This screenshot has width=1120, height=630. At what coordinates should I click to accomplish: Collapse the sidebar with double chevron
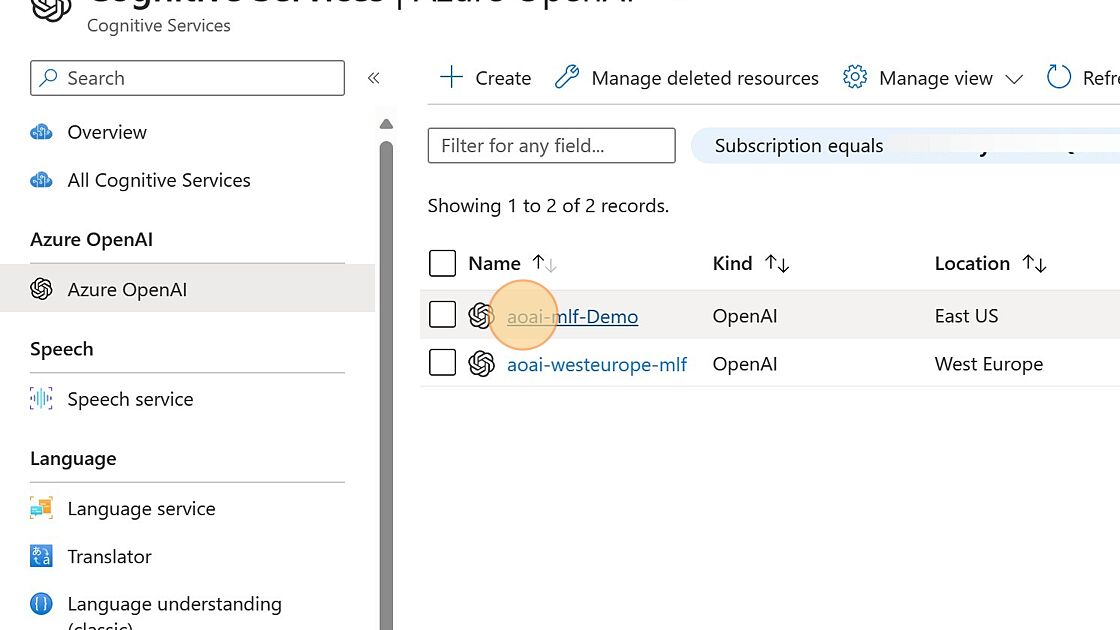[x=373, y=78]
